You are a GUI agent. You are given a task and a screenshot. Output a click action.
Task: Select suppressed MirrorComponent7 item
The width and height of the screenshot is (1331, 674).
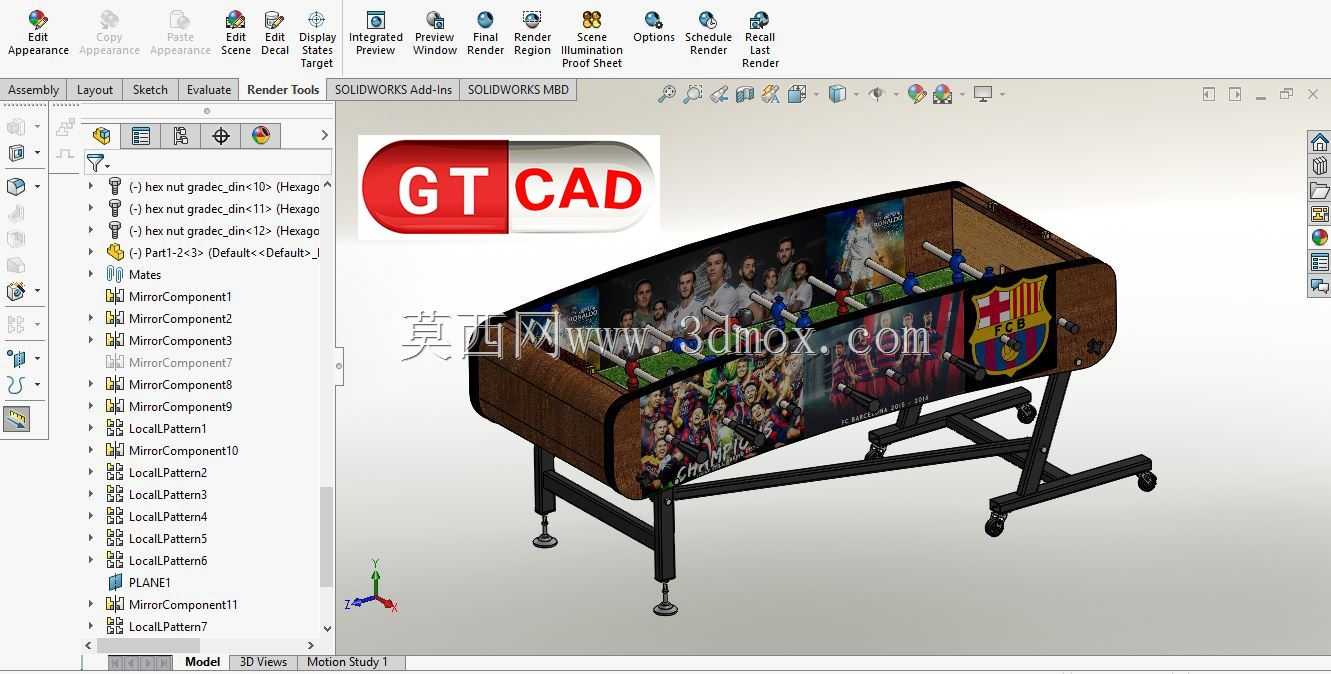180,362
